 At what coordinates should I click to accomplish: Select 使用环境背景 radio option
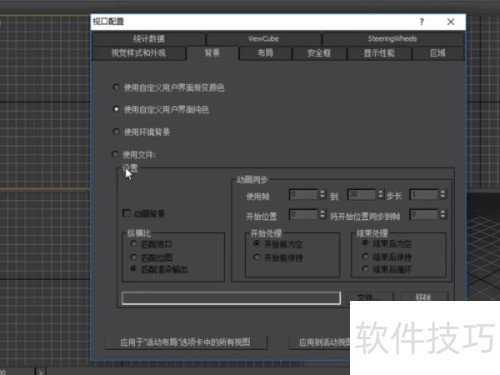click(x=116, y=132)
